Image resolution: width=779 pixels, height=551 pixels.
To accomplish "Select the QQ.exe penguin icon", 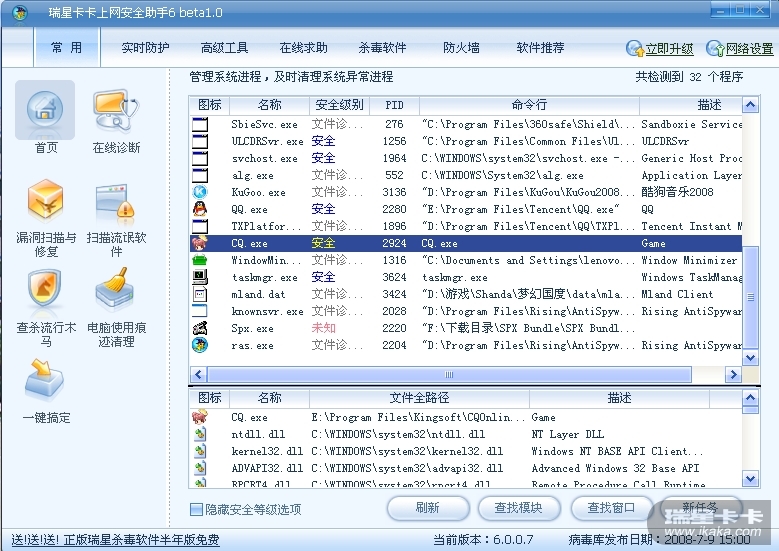I will coord(200,209).
